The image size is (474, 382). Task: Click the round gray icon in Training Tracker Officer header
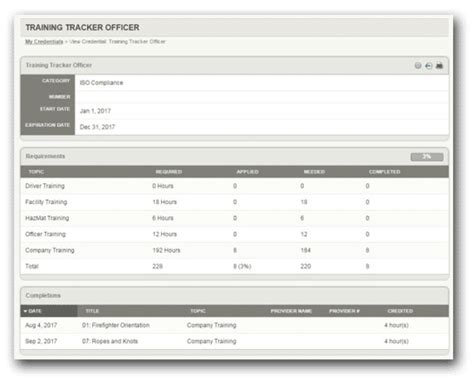pos(418,65)
